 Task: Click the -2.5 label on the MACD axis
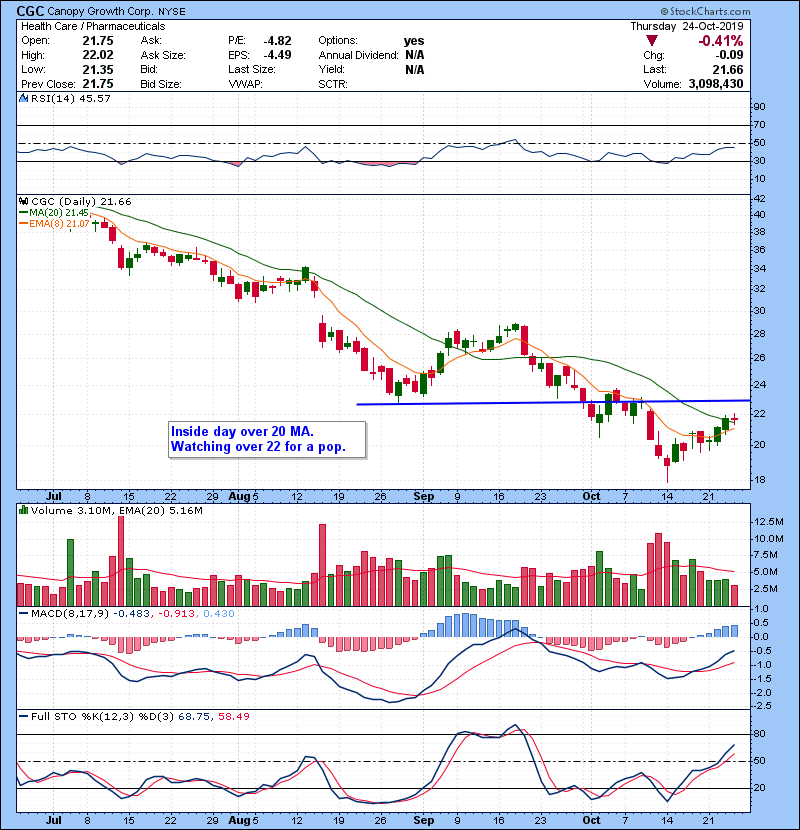pos(762,706)
